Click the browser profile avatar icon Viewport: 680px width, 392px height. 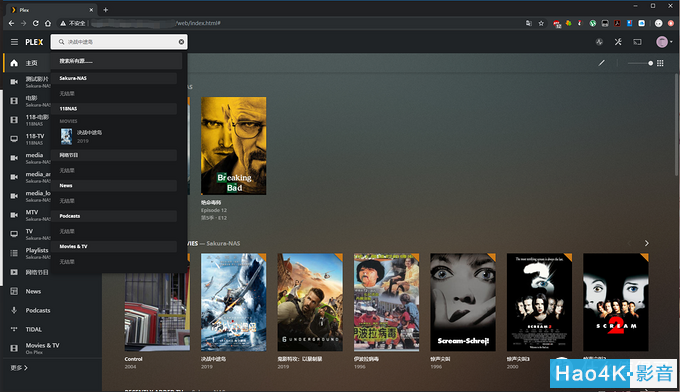658,23
